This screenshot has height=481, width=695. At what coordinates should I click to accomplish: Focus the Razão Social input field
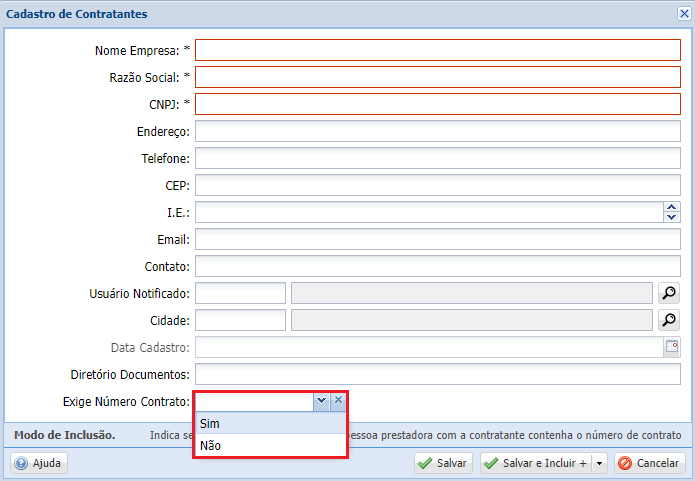[x=438, y=77]
